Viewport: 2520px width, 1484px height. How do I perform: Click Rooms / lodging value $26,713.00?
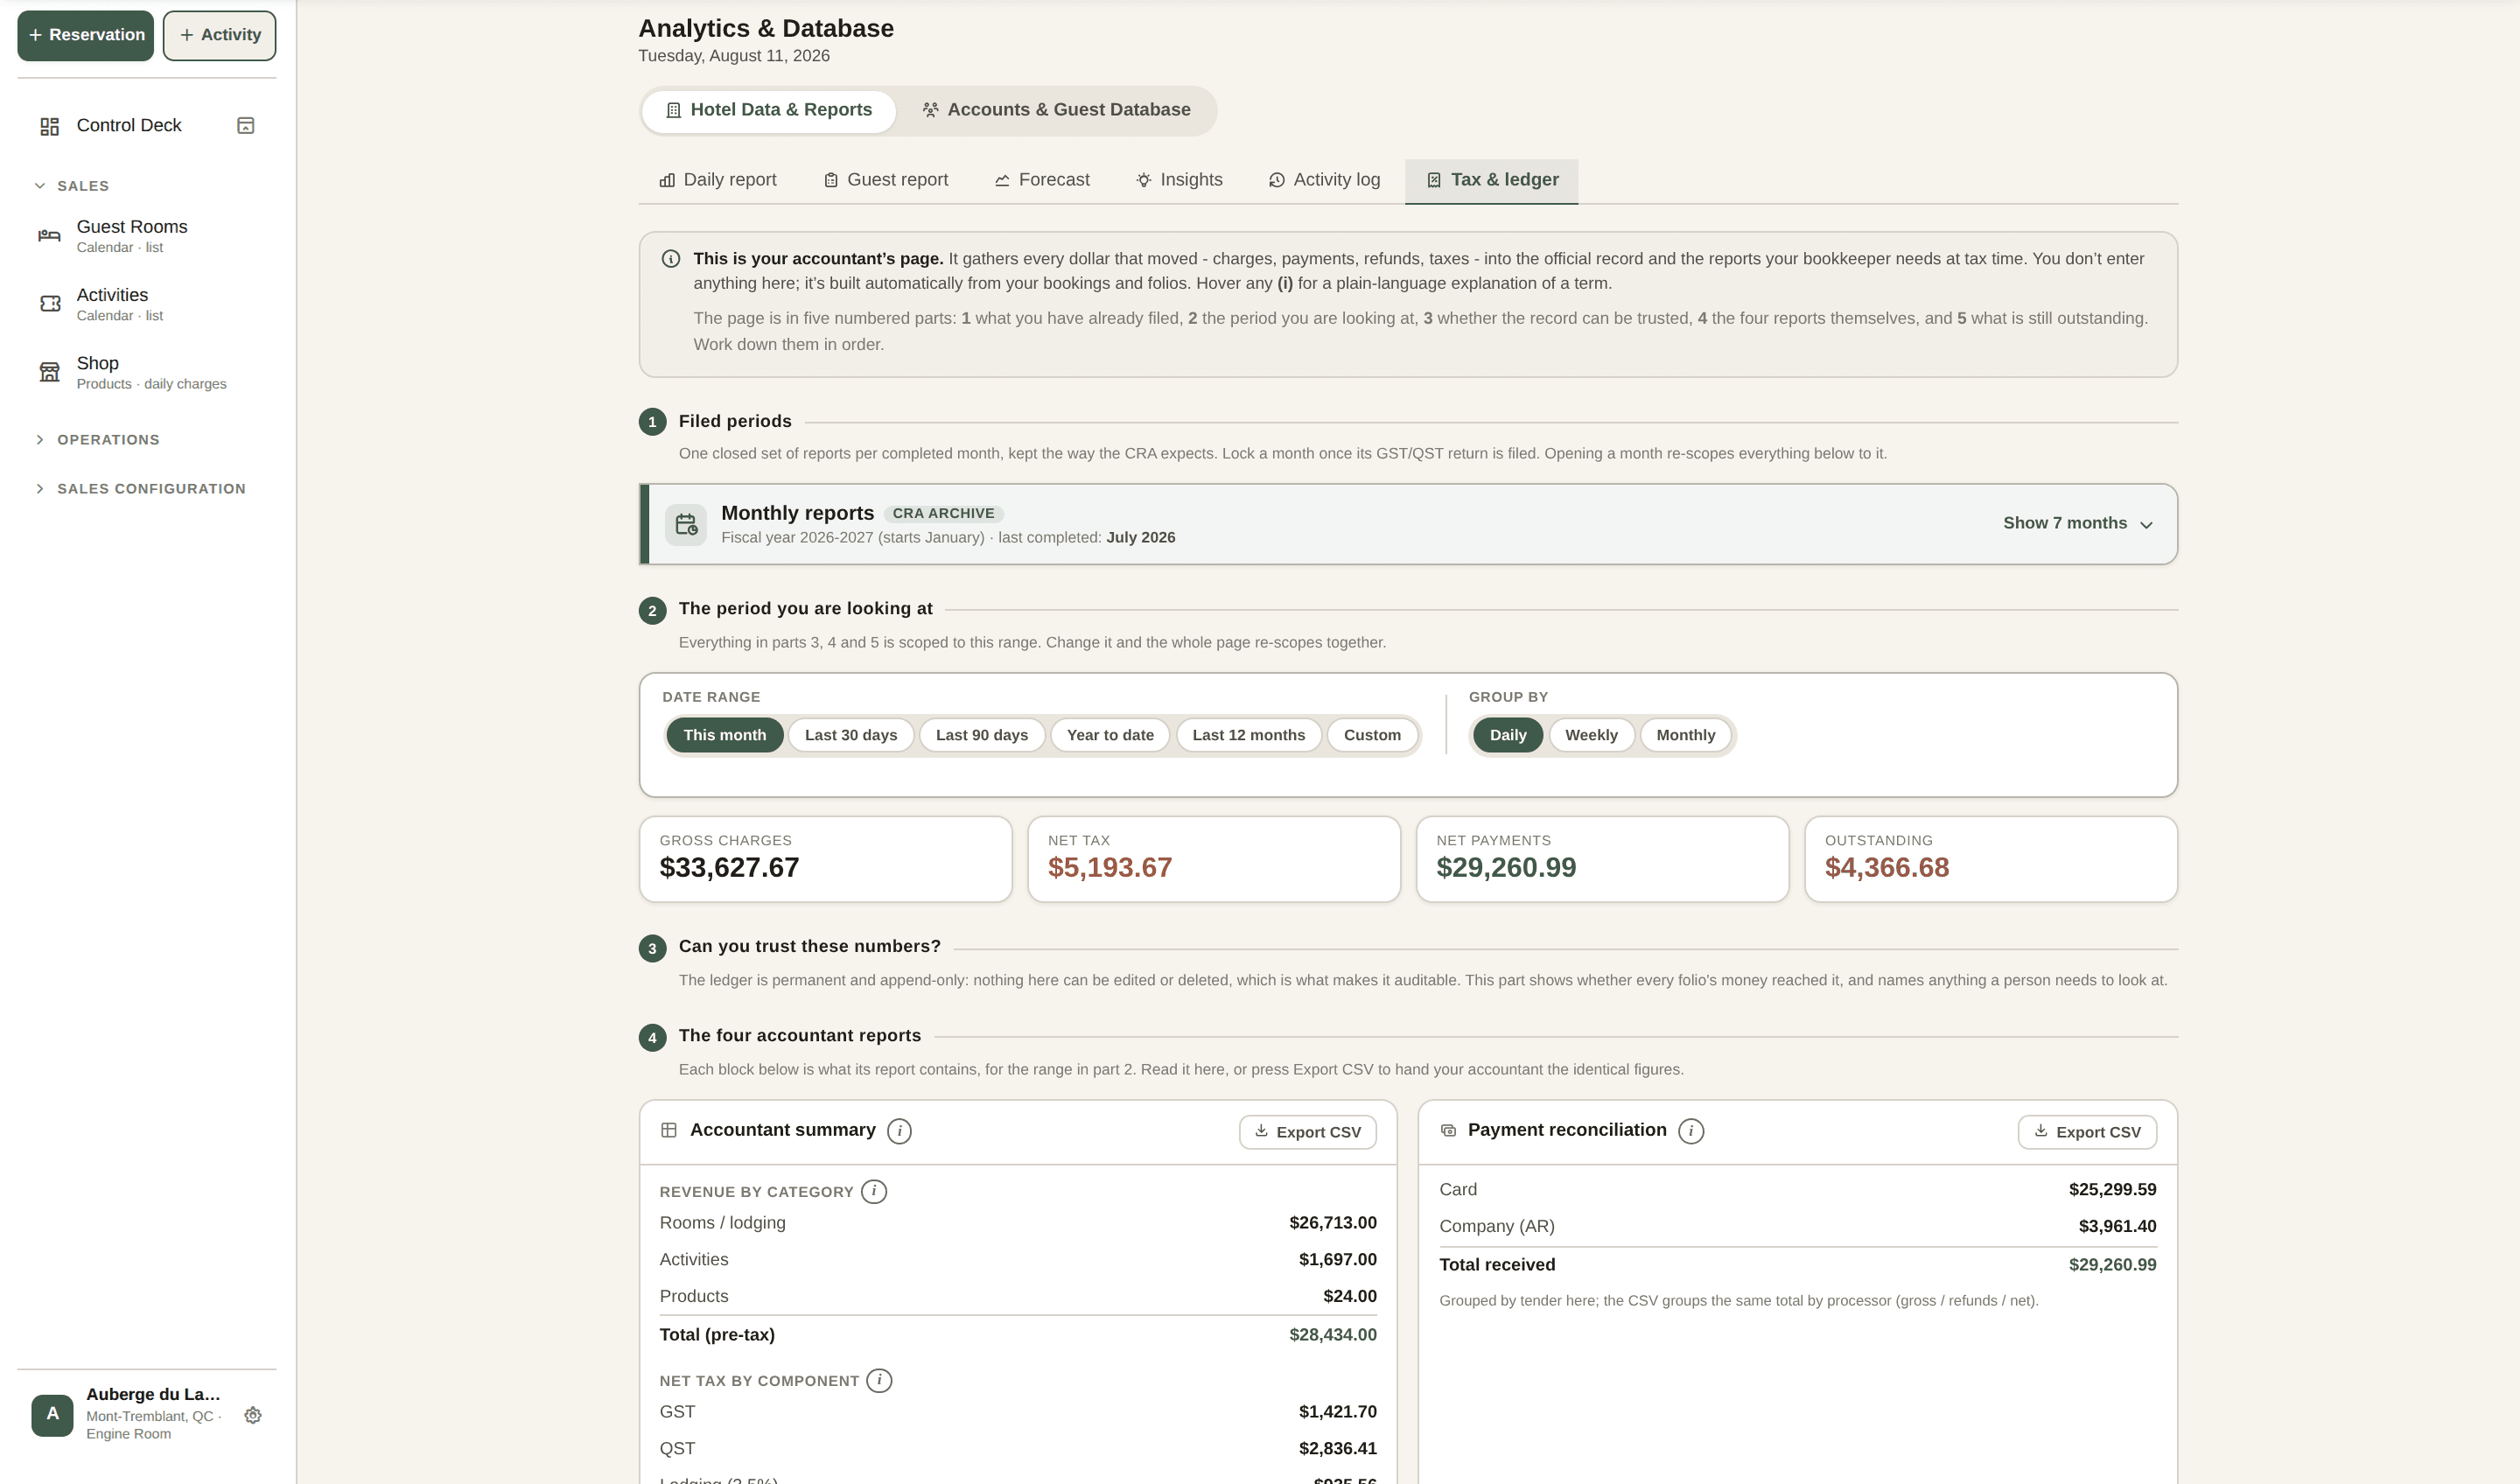tap(1332, 1223)
